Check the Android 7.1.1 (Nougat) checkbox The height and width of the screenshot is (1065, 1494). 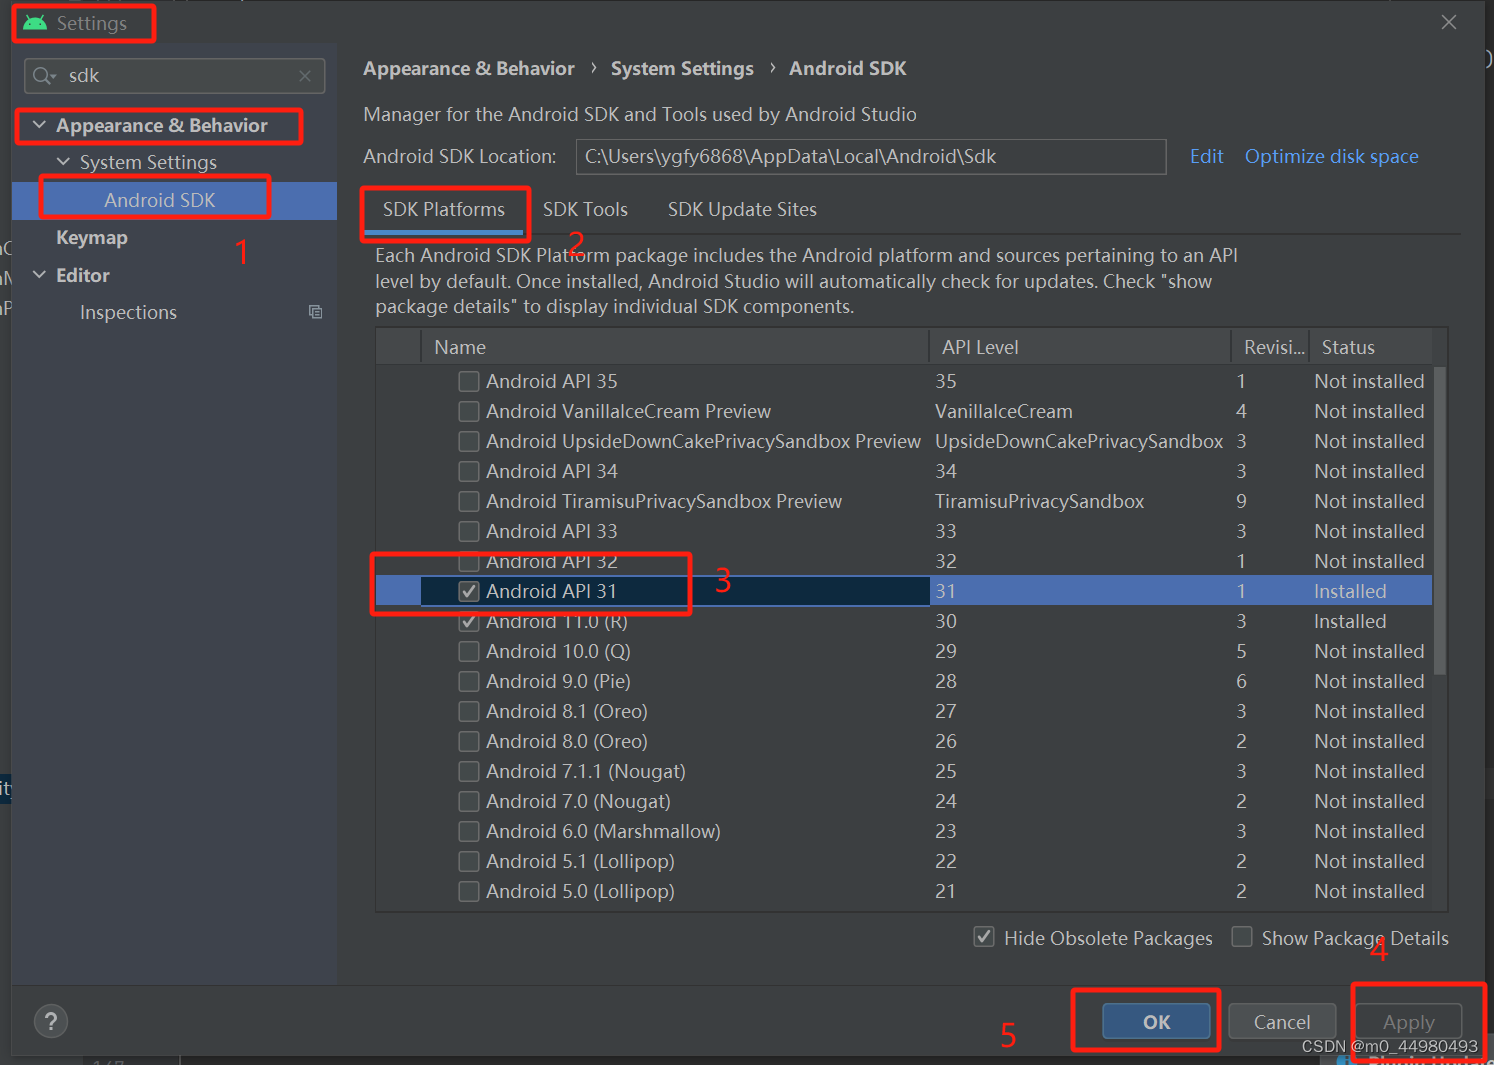click(x=468, y=771)
